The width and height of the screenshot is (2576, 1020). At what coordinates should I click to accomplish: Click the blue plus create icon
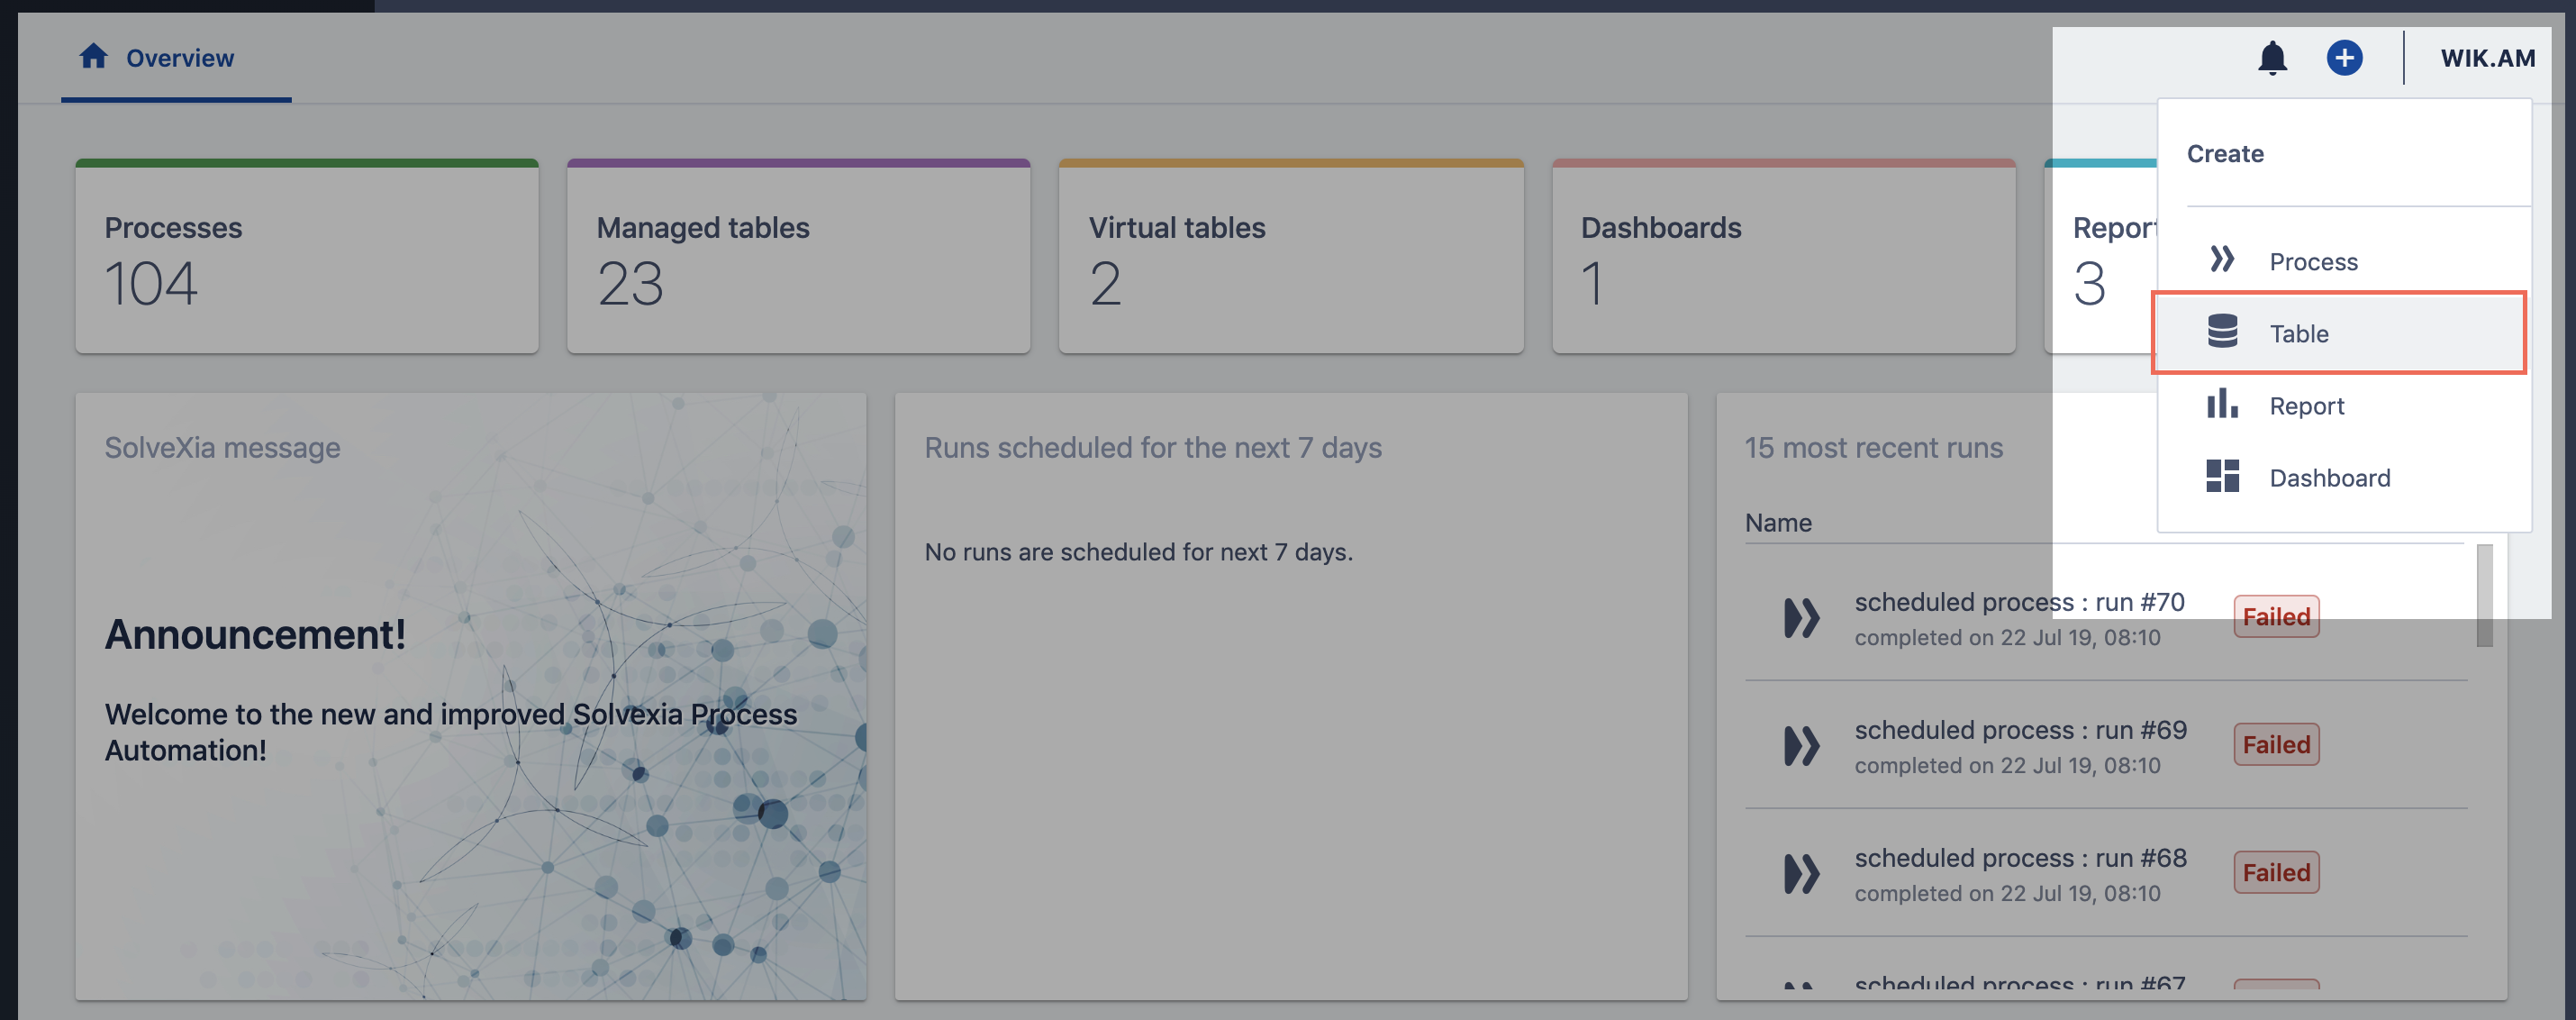2344,58
